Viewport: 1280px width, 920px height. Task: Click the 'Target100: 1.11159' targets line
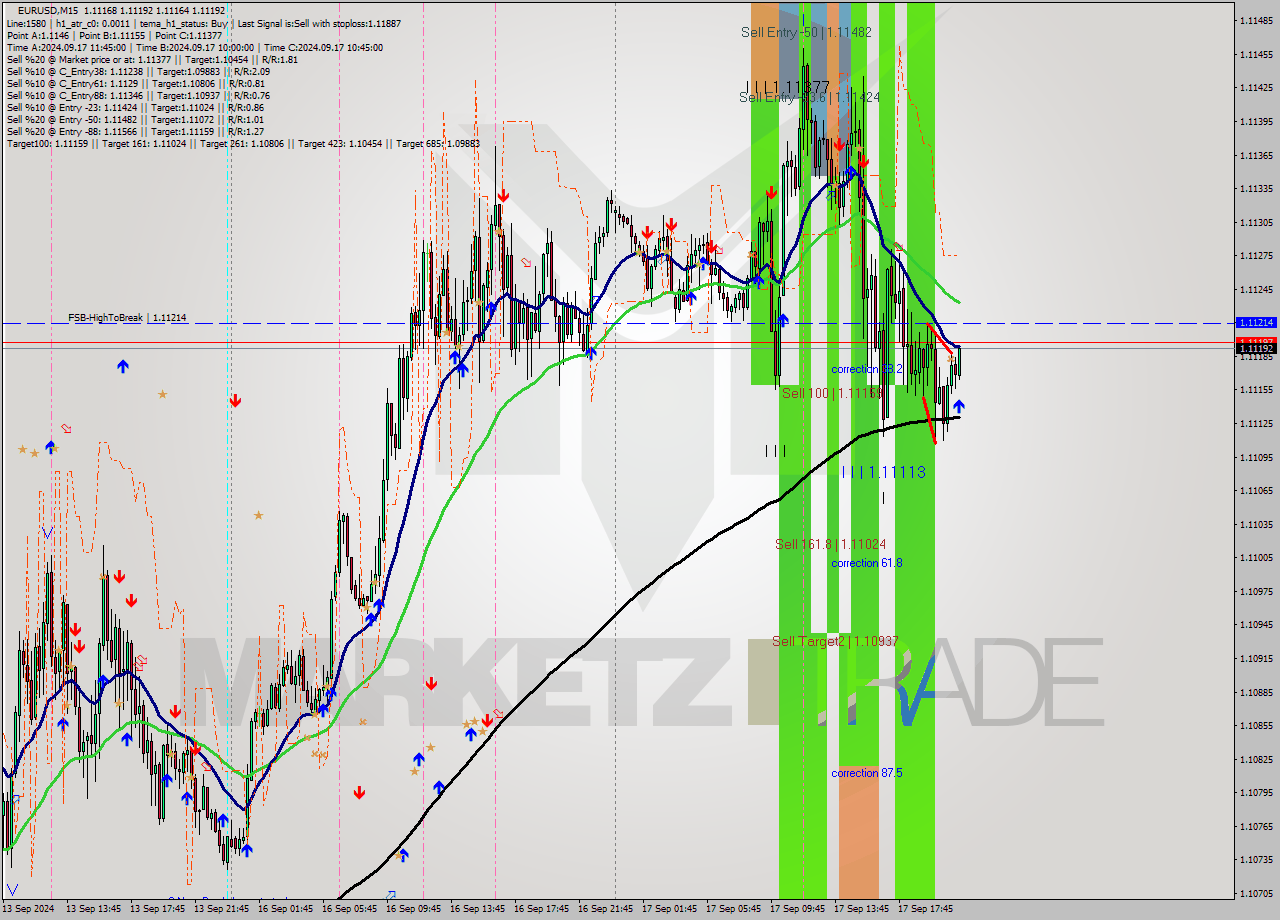pyautogui.click(x=243, y=143)
